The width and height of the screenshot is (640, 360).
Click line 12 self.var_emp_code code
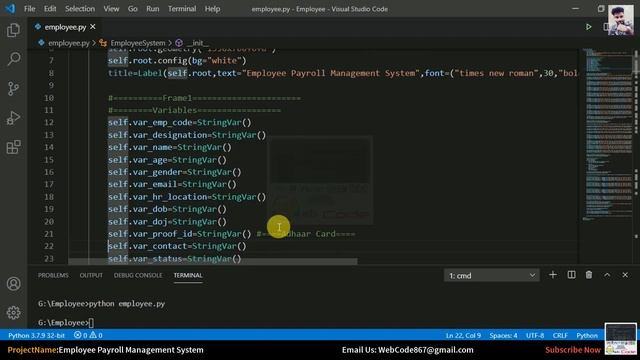point(180,122)
